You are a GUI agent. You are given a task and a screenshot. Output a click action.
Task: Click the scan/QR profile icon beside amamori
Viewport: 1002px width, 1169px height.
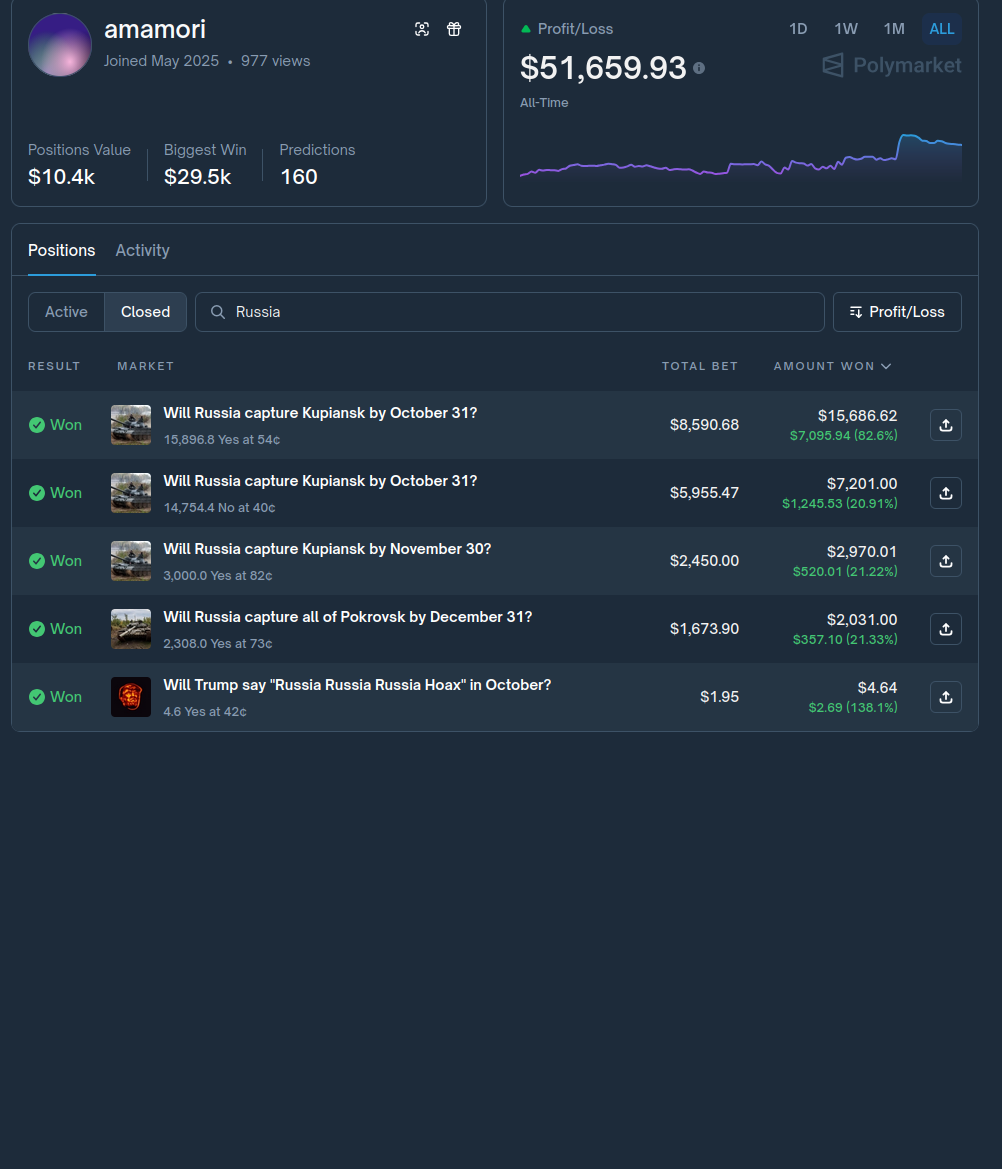[422, 29]
